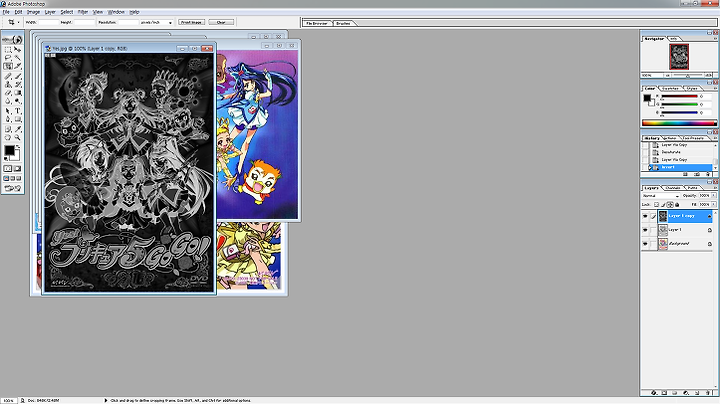
Task: Select the Lasso tool
Action: click(8, 58)
